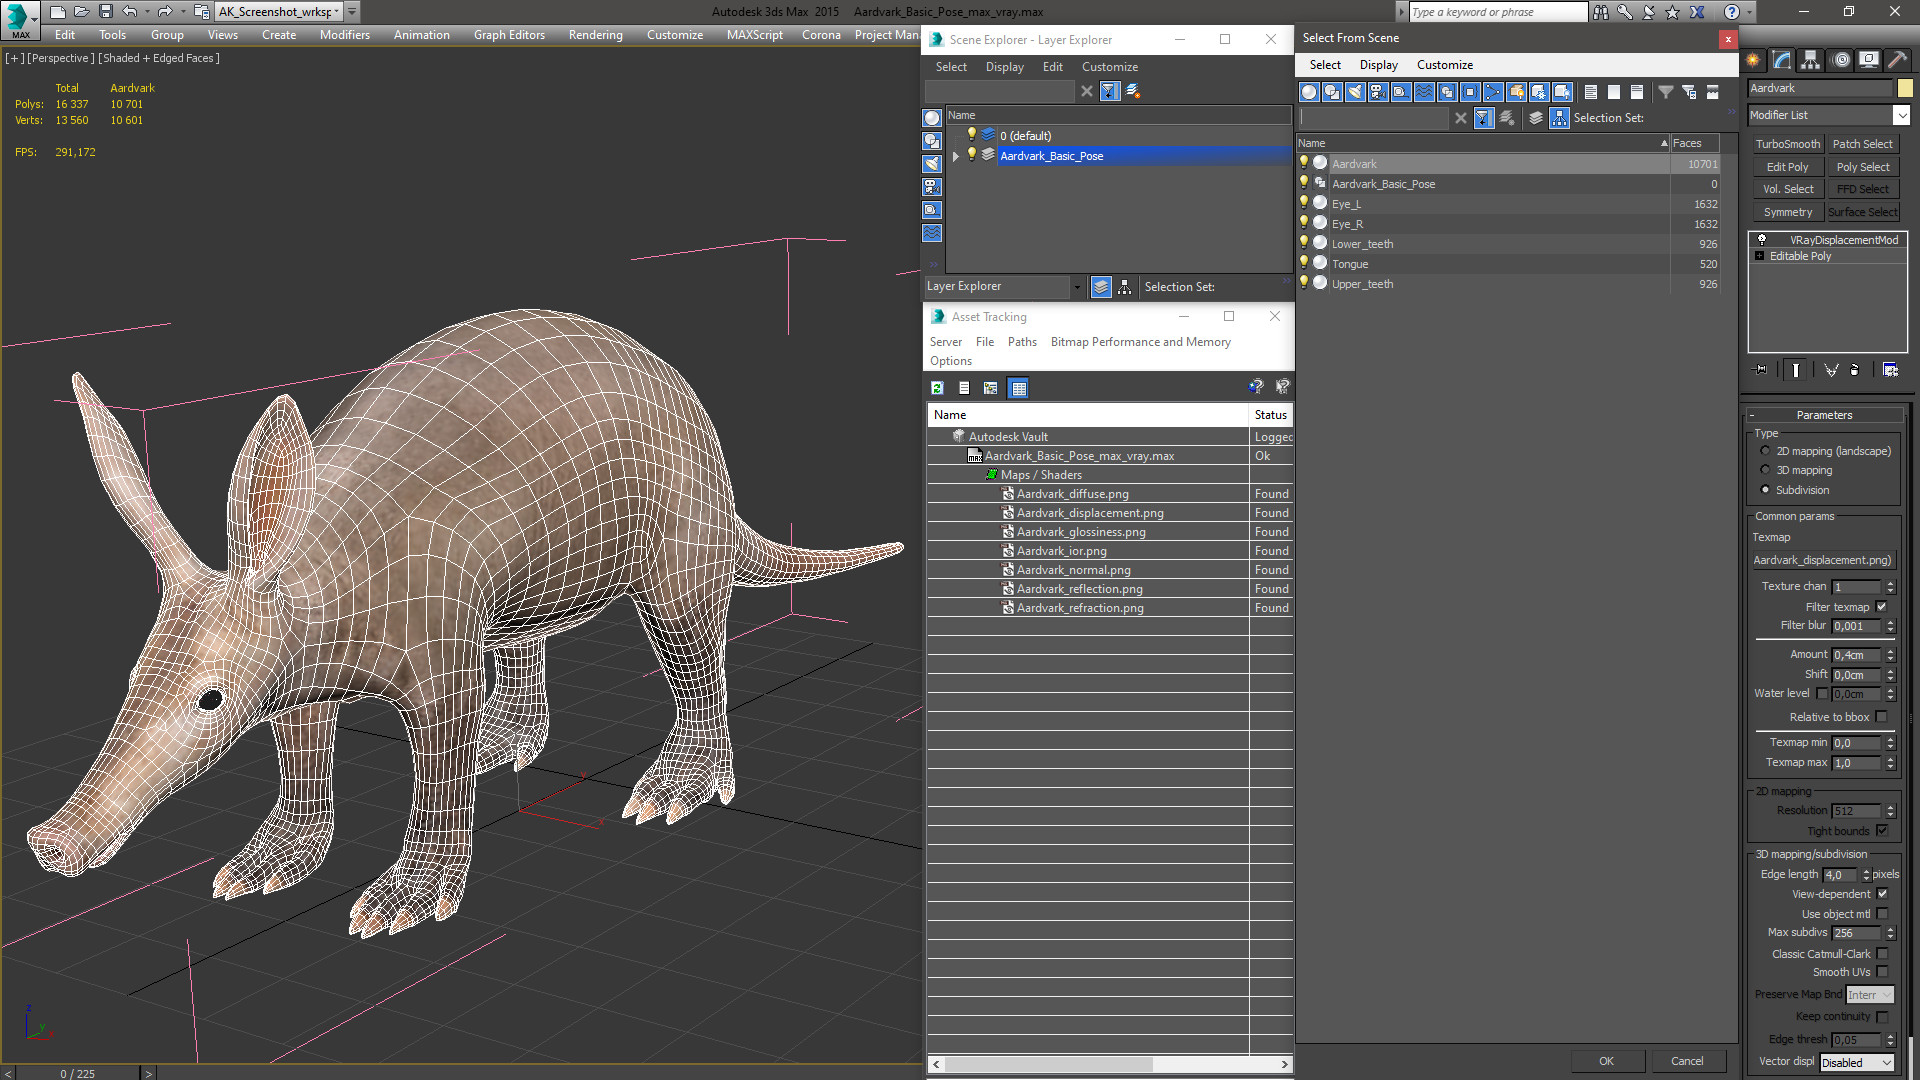Click the Aardvark object color swatch
1920x1080 pixels.
click(1905, 88)
